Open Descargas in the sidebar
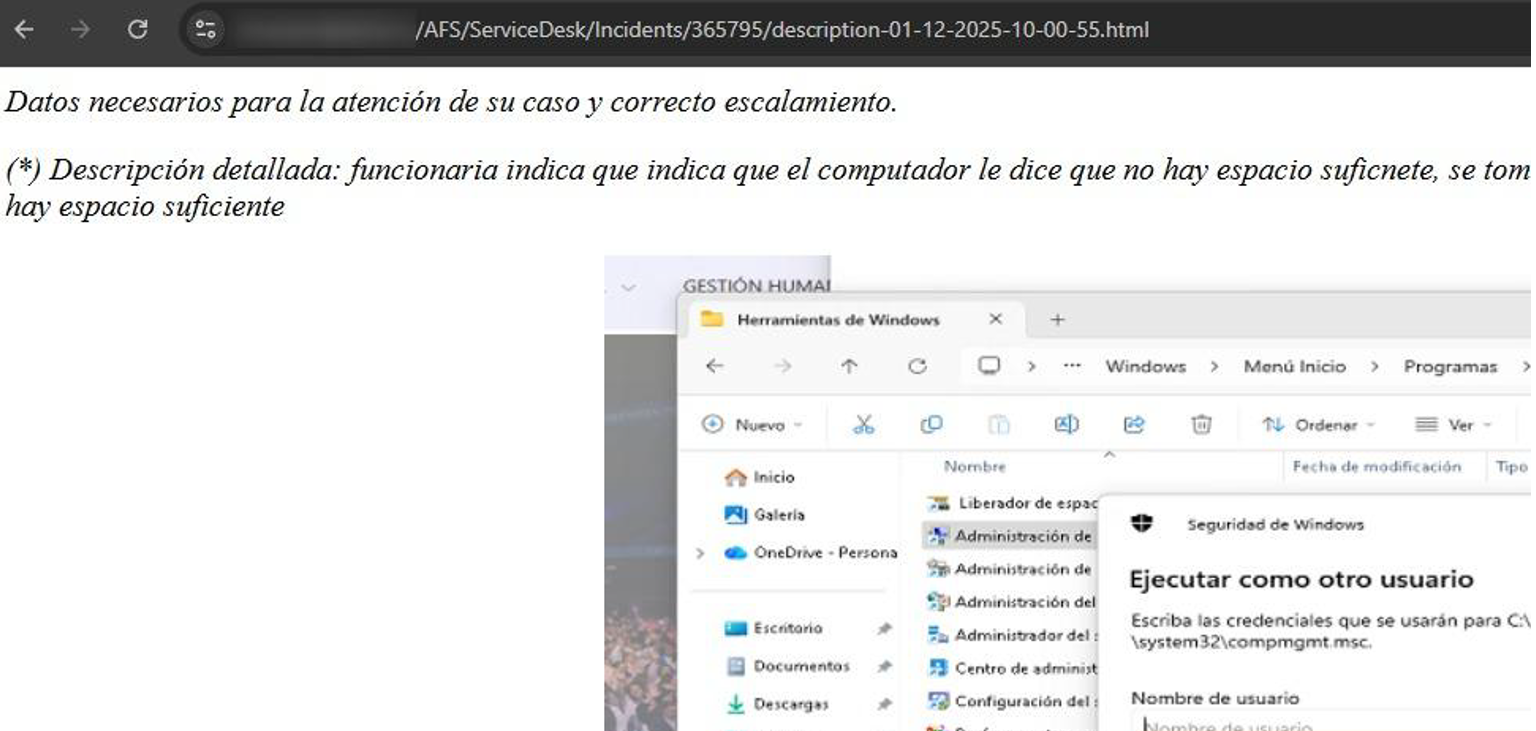The image size is (1536, 731). tap(777, 704)
